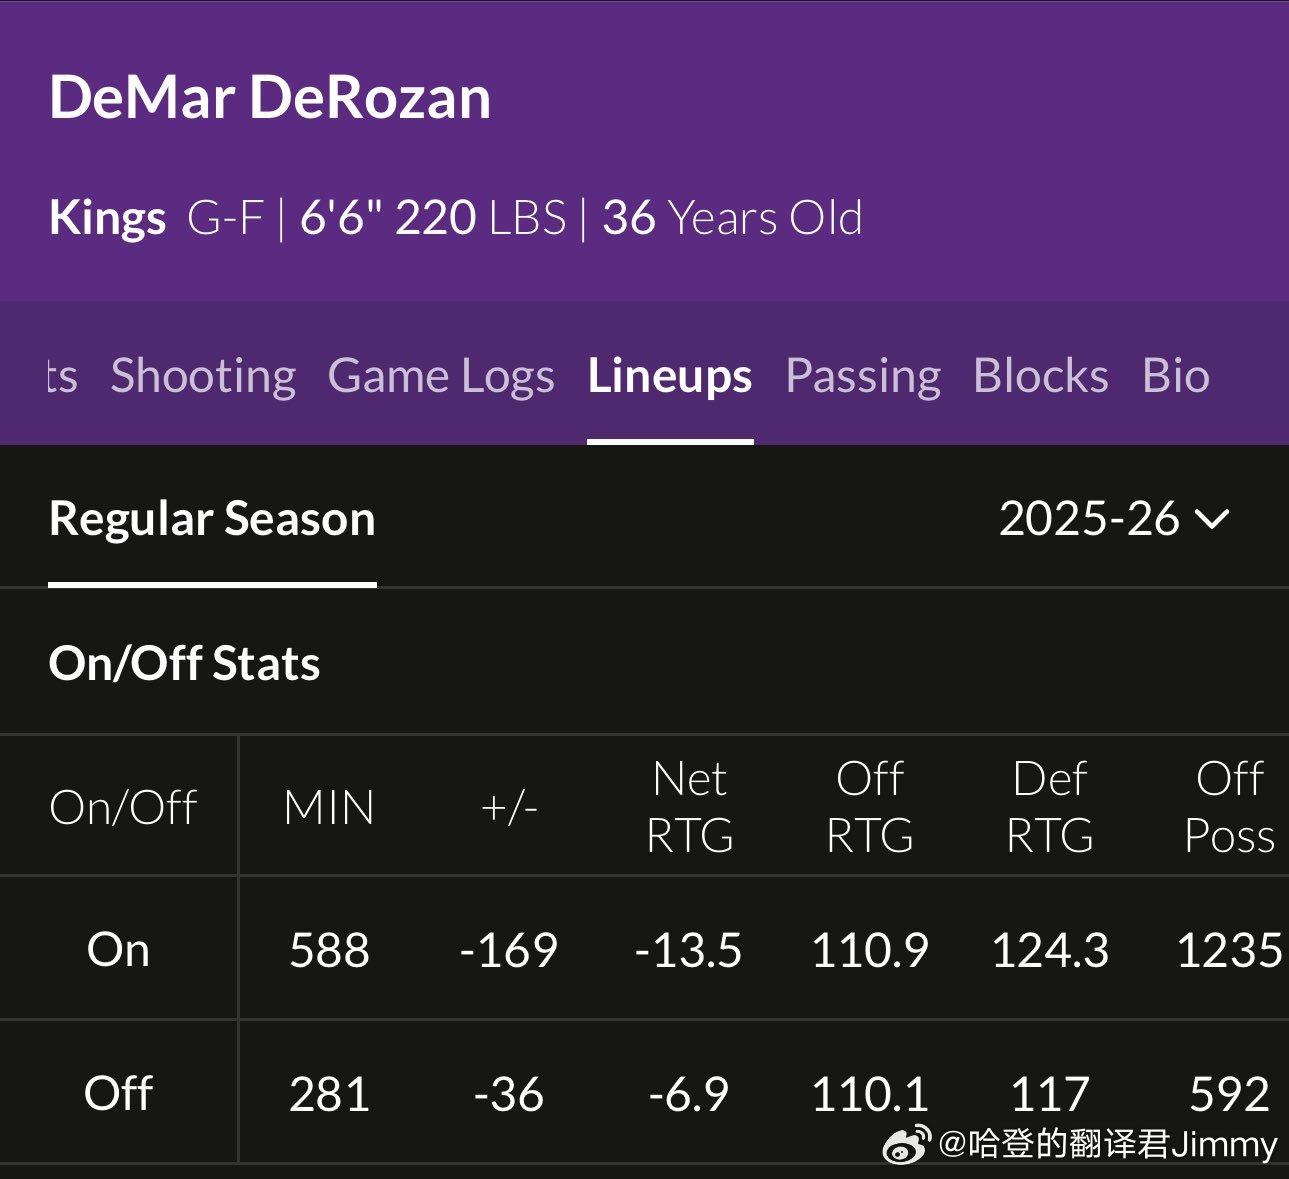The image size is (1289, 1179).
Task: Sort by the +/- column header
Action: coord(509,807)
